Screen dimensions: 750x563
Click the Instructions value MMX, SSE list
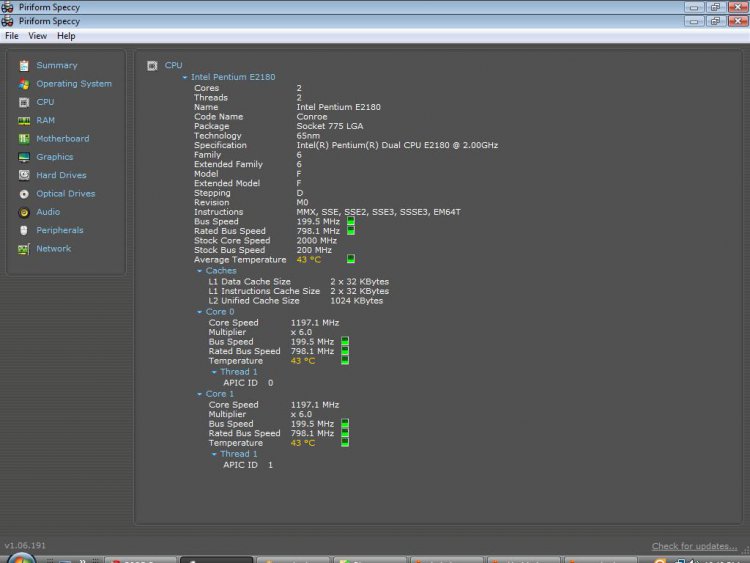(378, 212)
